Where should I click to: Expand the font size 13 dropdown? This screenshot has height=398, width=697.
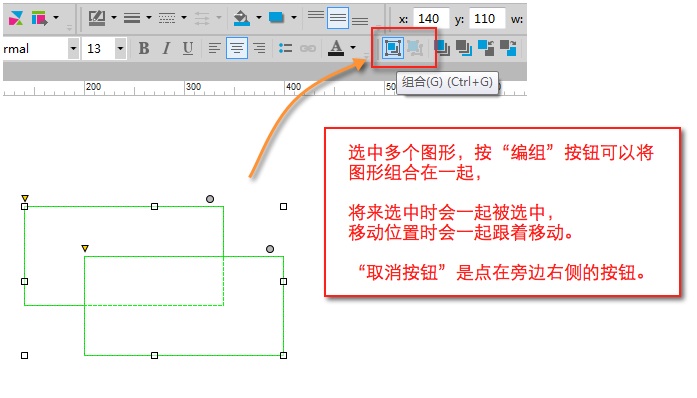[120, 48]
